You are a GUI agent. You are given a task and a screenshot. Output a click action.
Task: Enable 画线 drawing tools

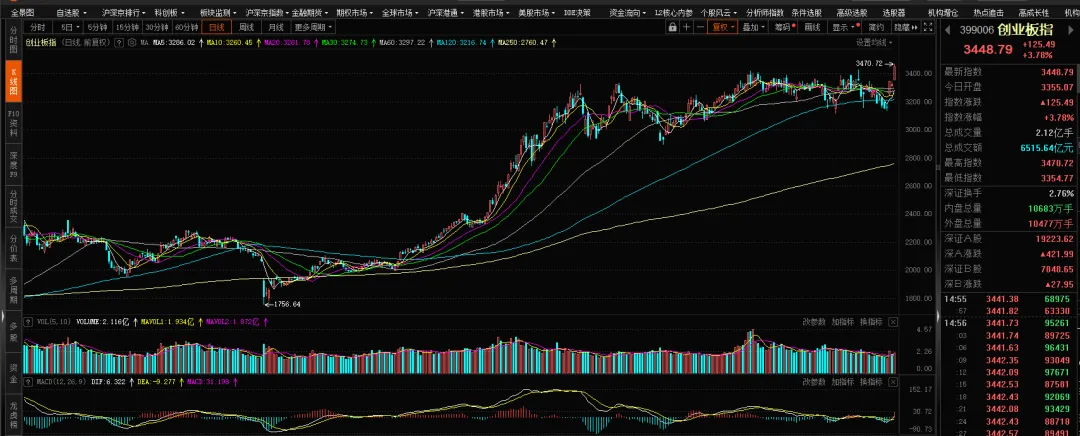[x=813, y=28]
